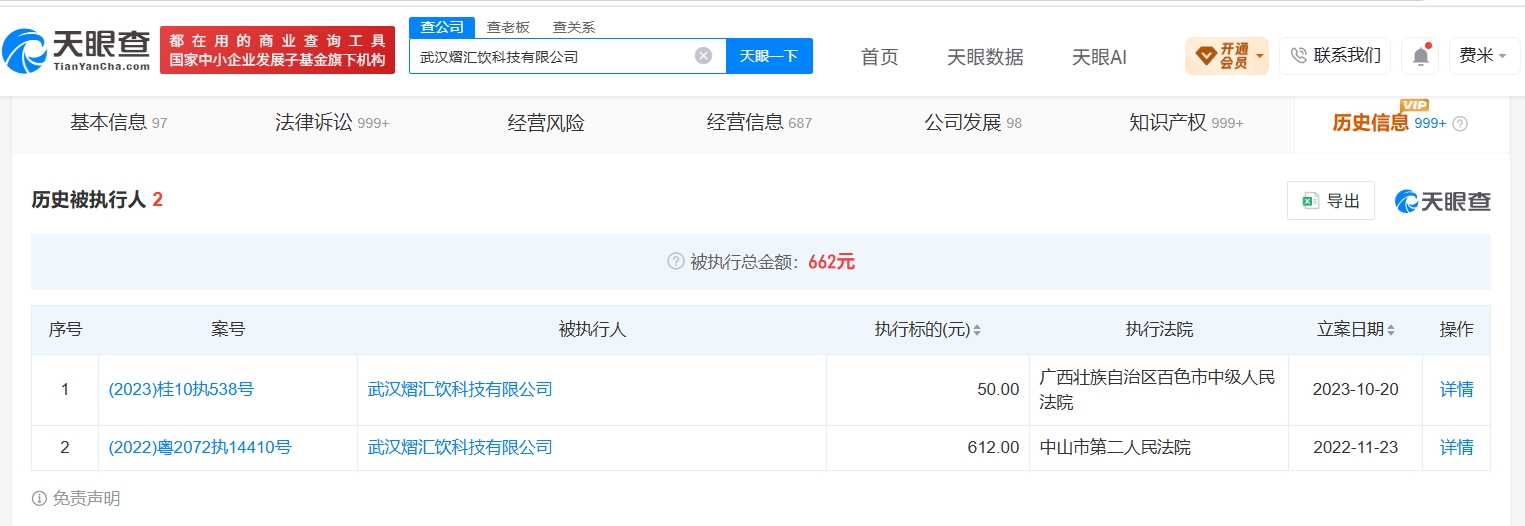This screenshot has height=526, width=1525.
Task: Click 广西壮族自治区百色市中级人民法院 court cell
Action: coord(1157,389)
